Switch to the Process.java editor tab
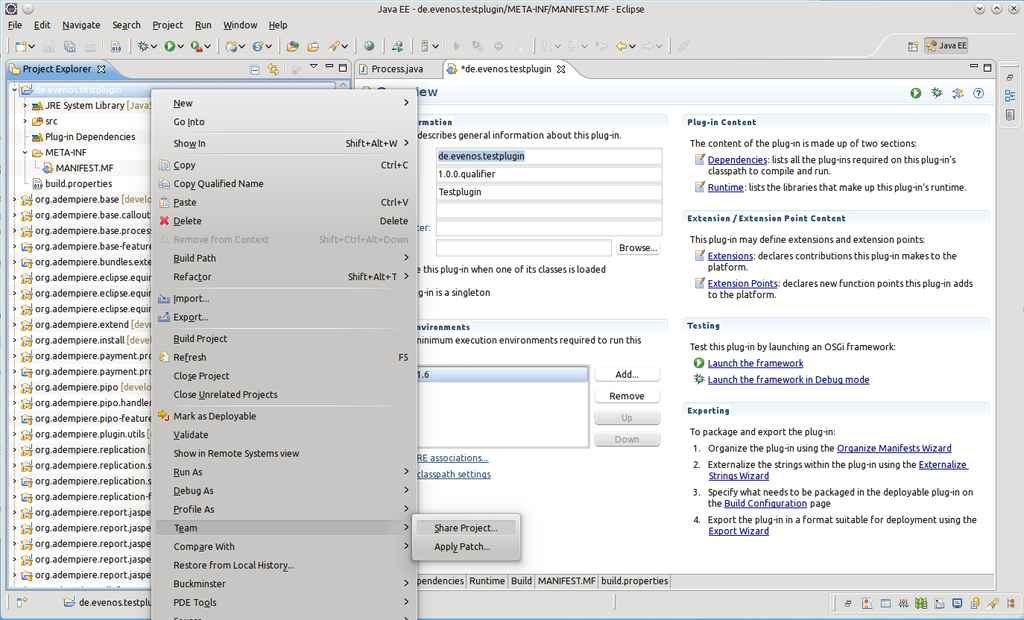 tap(396, 69)
